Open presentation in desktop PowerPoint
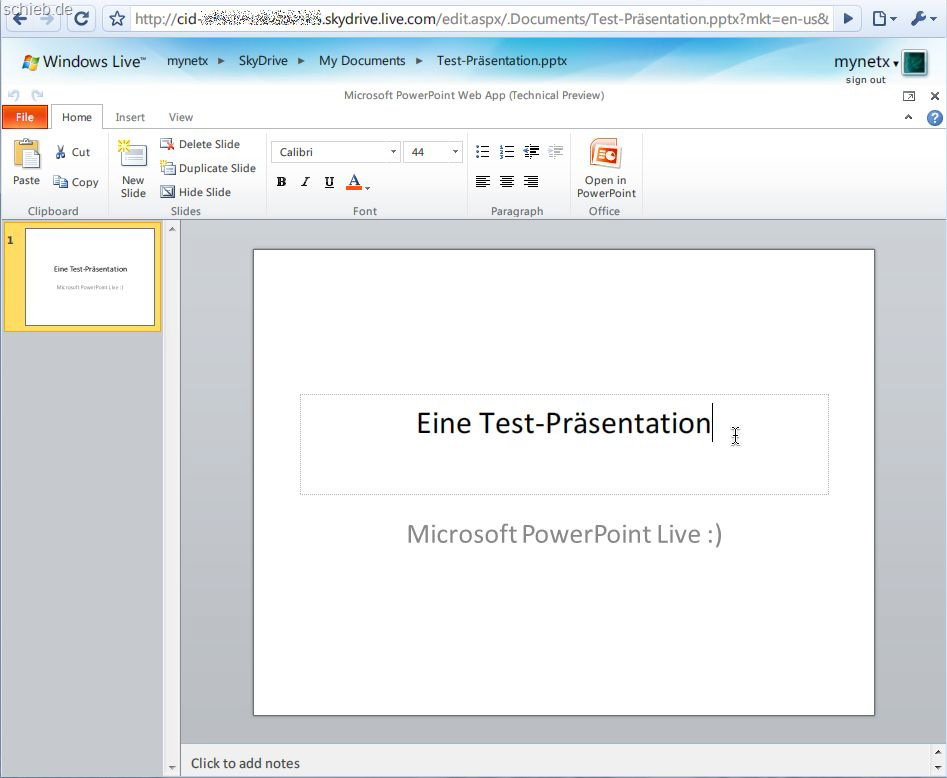The image size is (947, 778). tap(605, 168)
